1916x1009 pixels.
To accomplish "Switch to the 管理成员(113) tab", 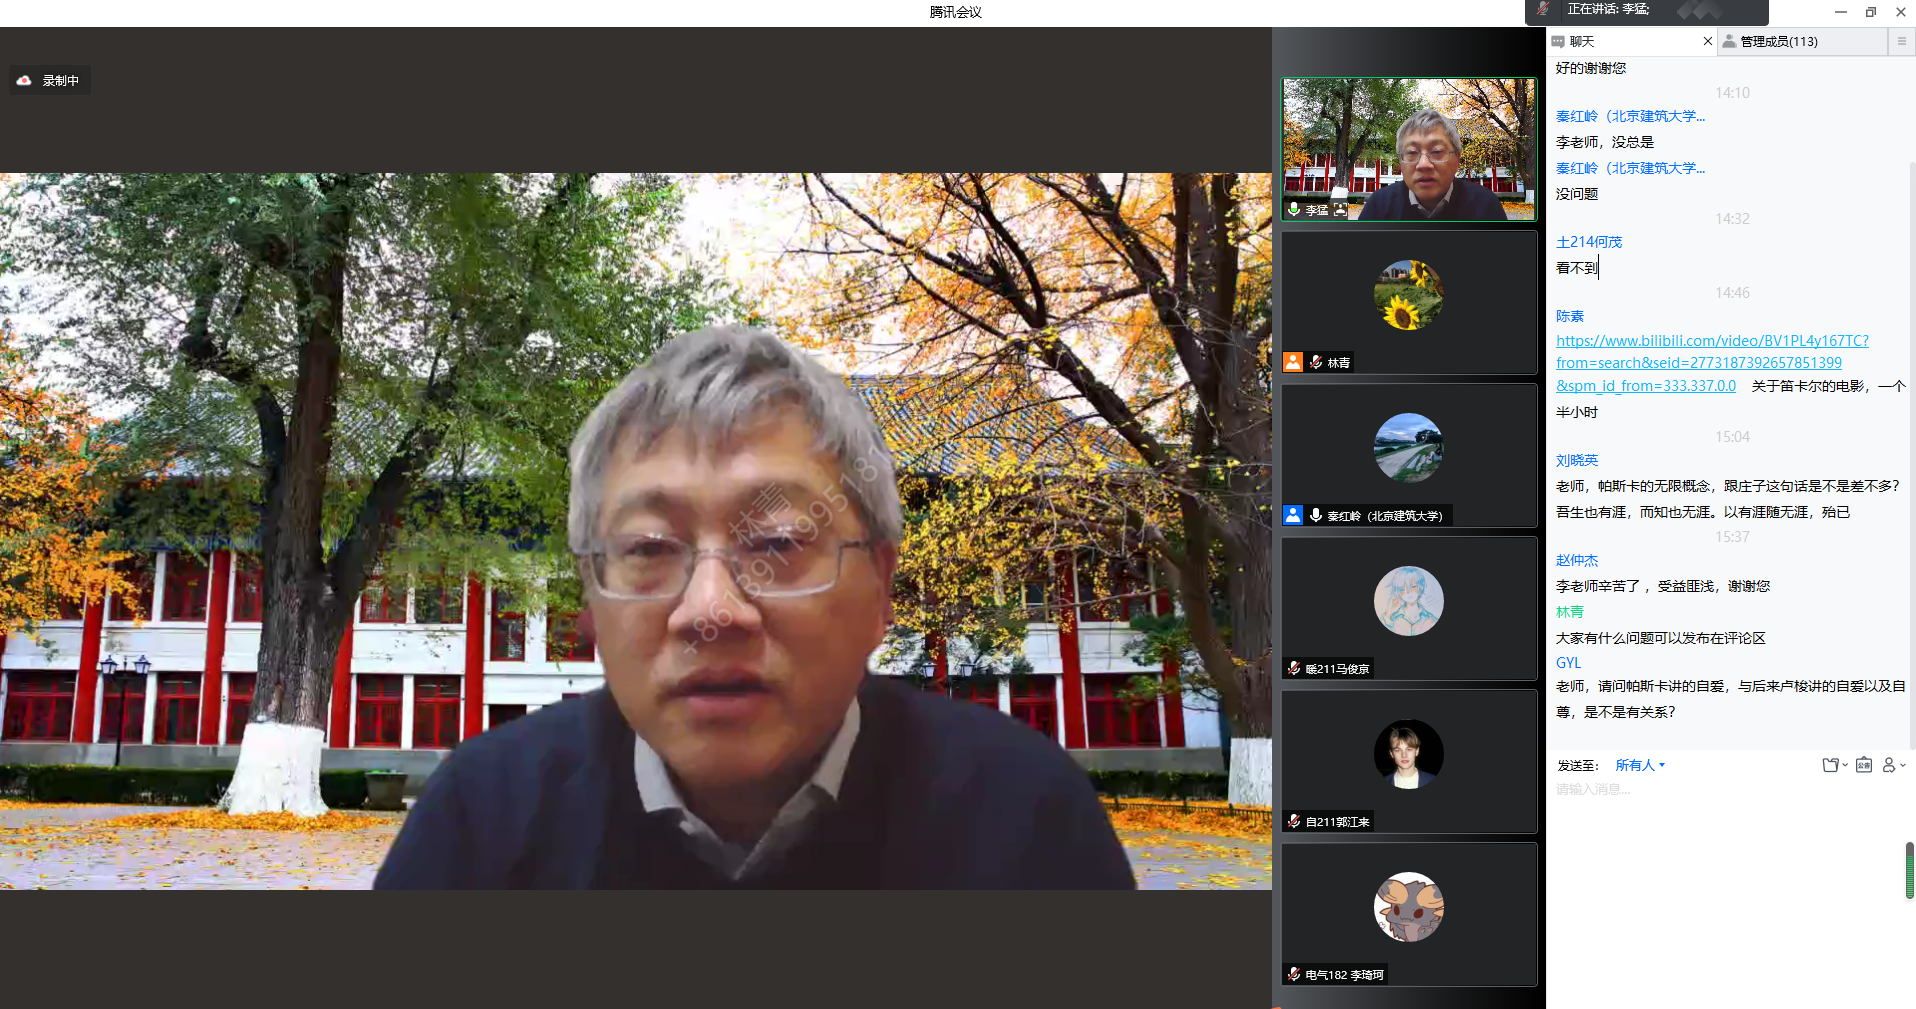I will coord(1779,41).
